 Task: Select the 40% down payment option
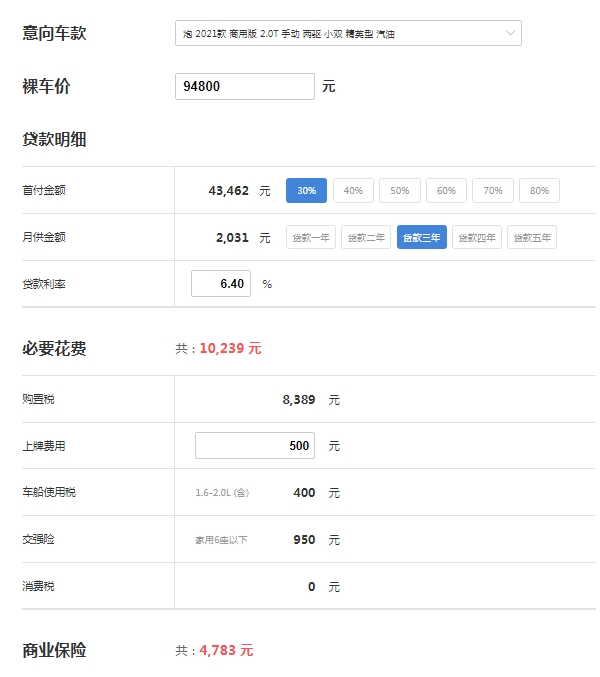click(353, 190)
